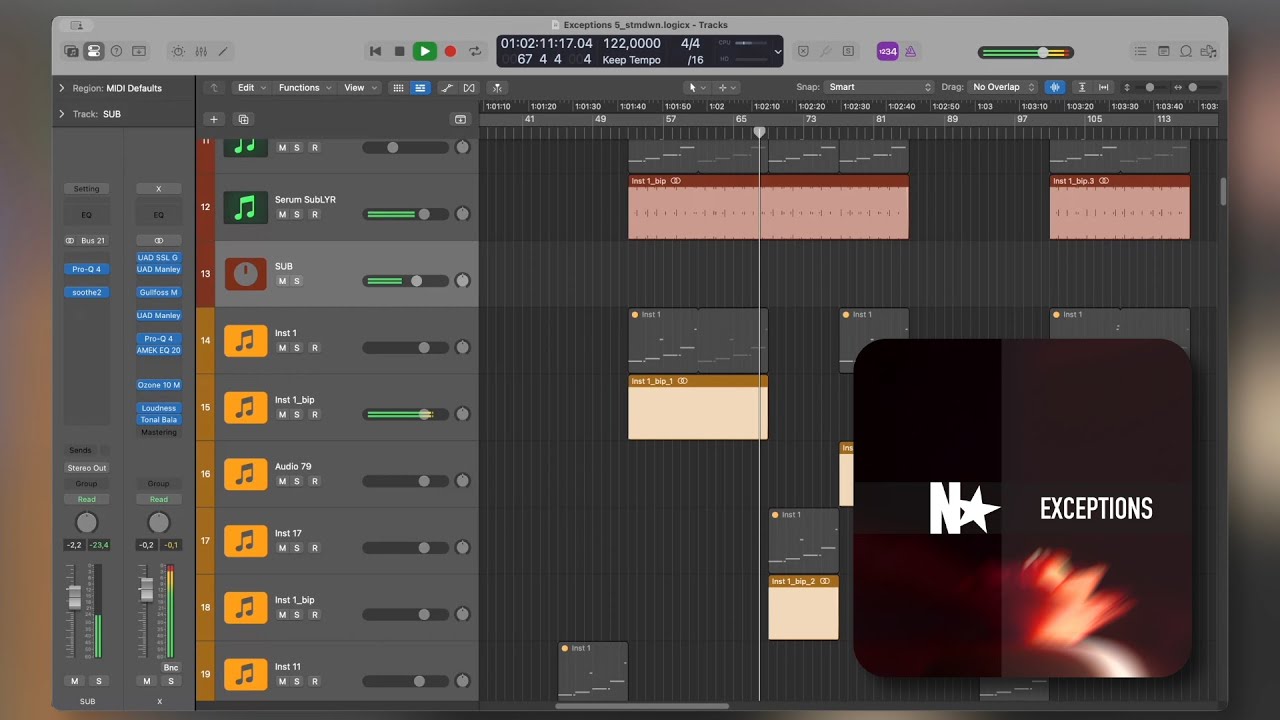Toggle Cycle mode
Viewport: 1280px width, 720px height.
(475, 51)
